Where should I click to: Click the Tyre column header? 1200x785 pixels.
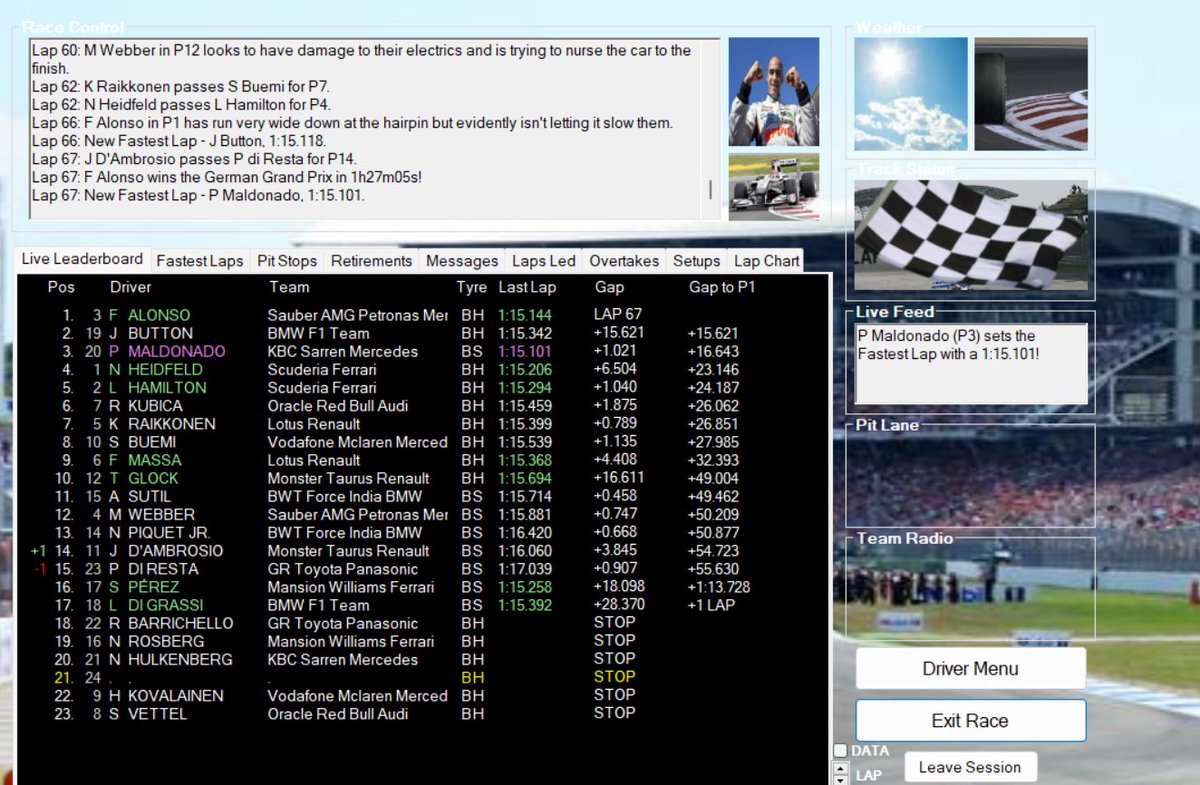point(472,287)
